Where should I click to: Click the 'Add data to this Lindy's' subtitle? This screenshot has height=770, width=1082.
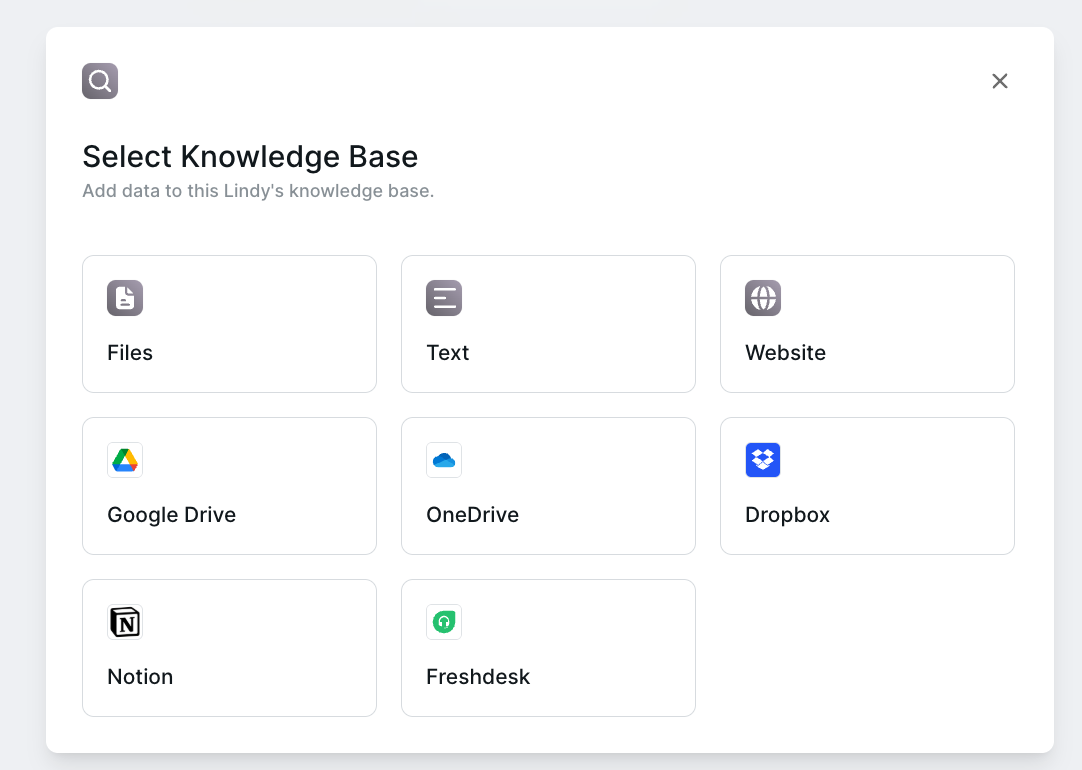[x=258, y=191]
